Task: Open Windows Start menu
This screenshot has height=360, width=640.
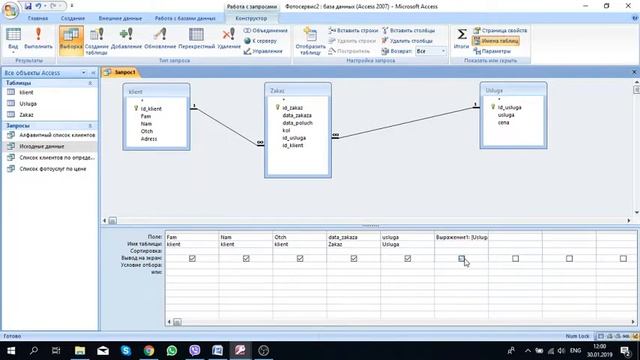Action: click(x=11, y=351)
